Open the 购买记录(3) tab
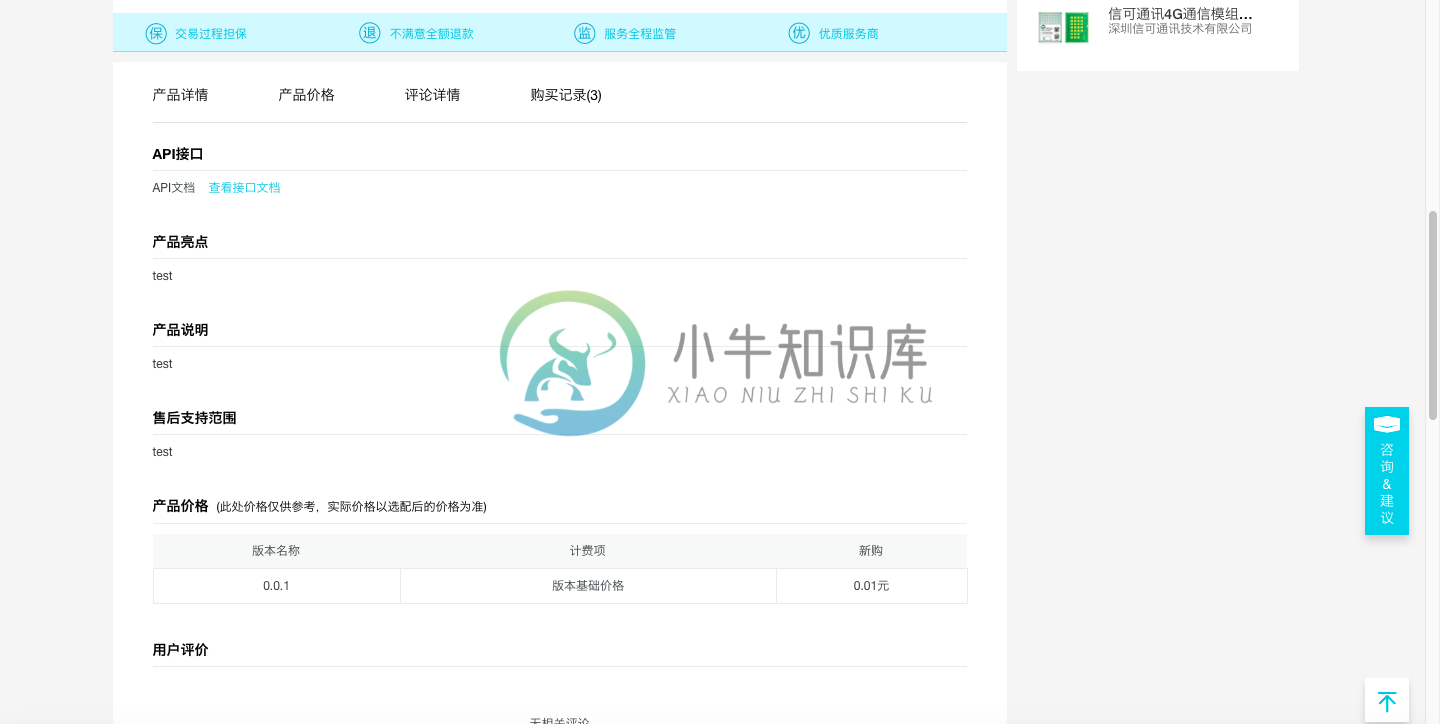This screenshot has height=724, width=1440. pyautogui.click(x=566, y=95)
